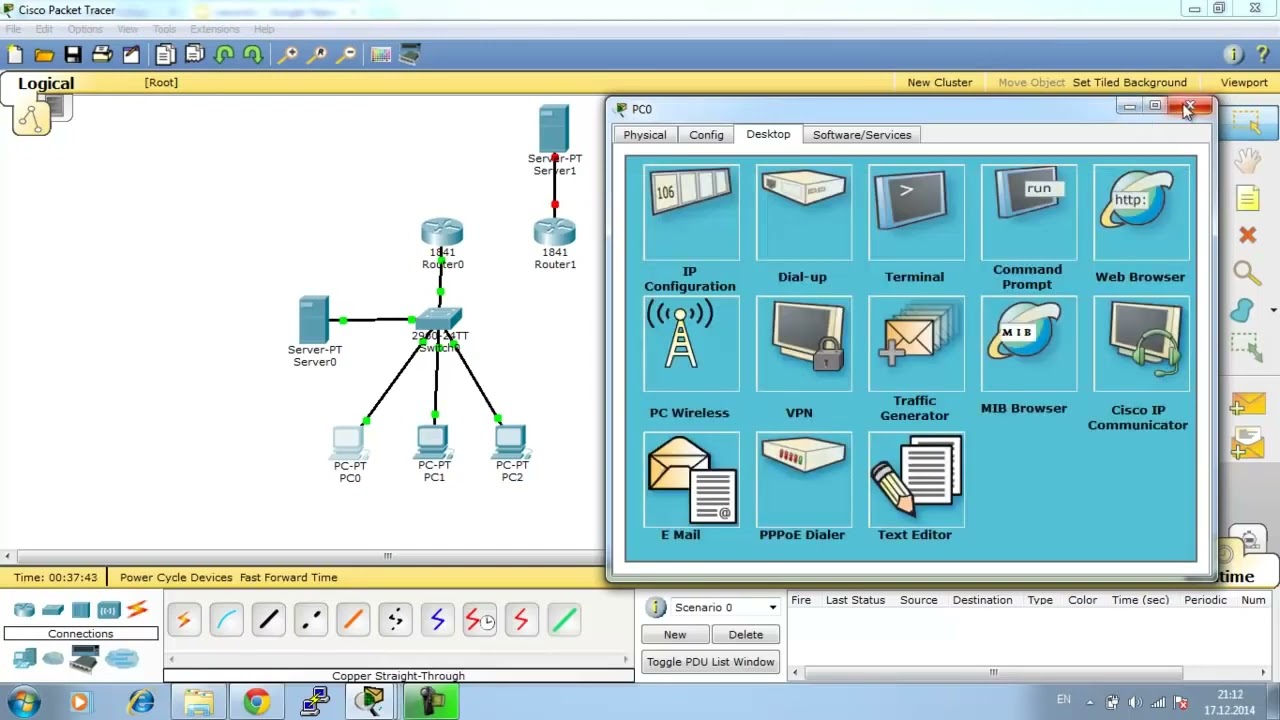
Task: Click the Zoom In magnifier
Action: [x=288, y=55]
